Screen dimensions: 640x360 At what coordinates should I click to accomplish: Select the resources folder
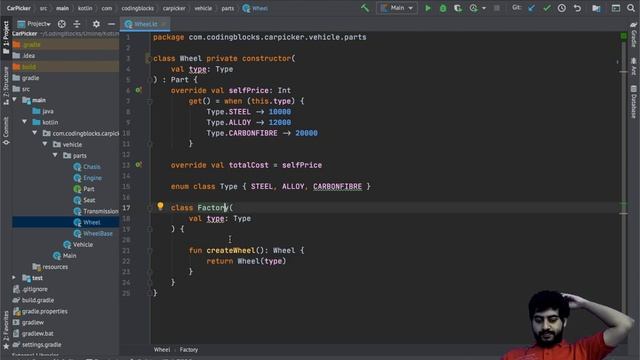pos(51,267)
